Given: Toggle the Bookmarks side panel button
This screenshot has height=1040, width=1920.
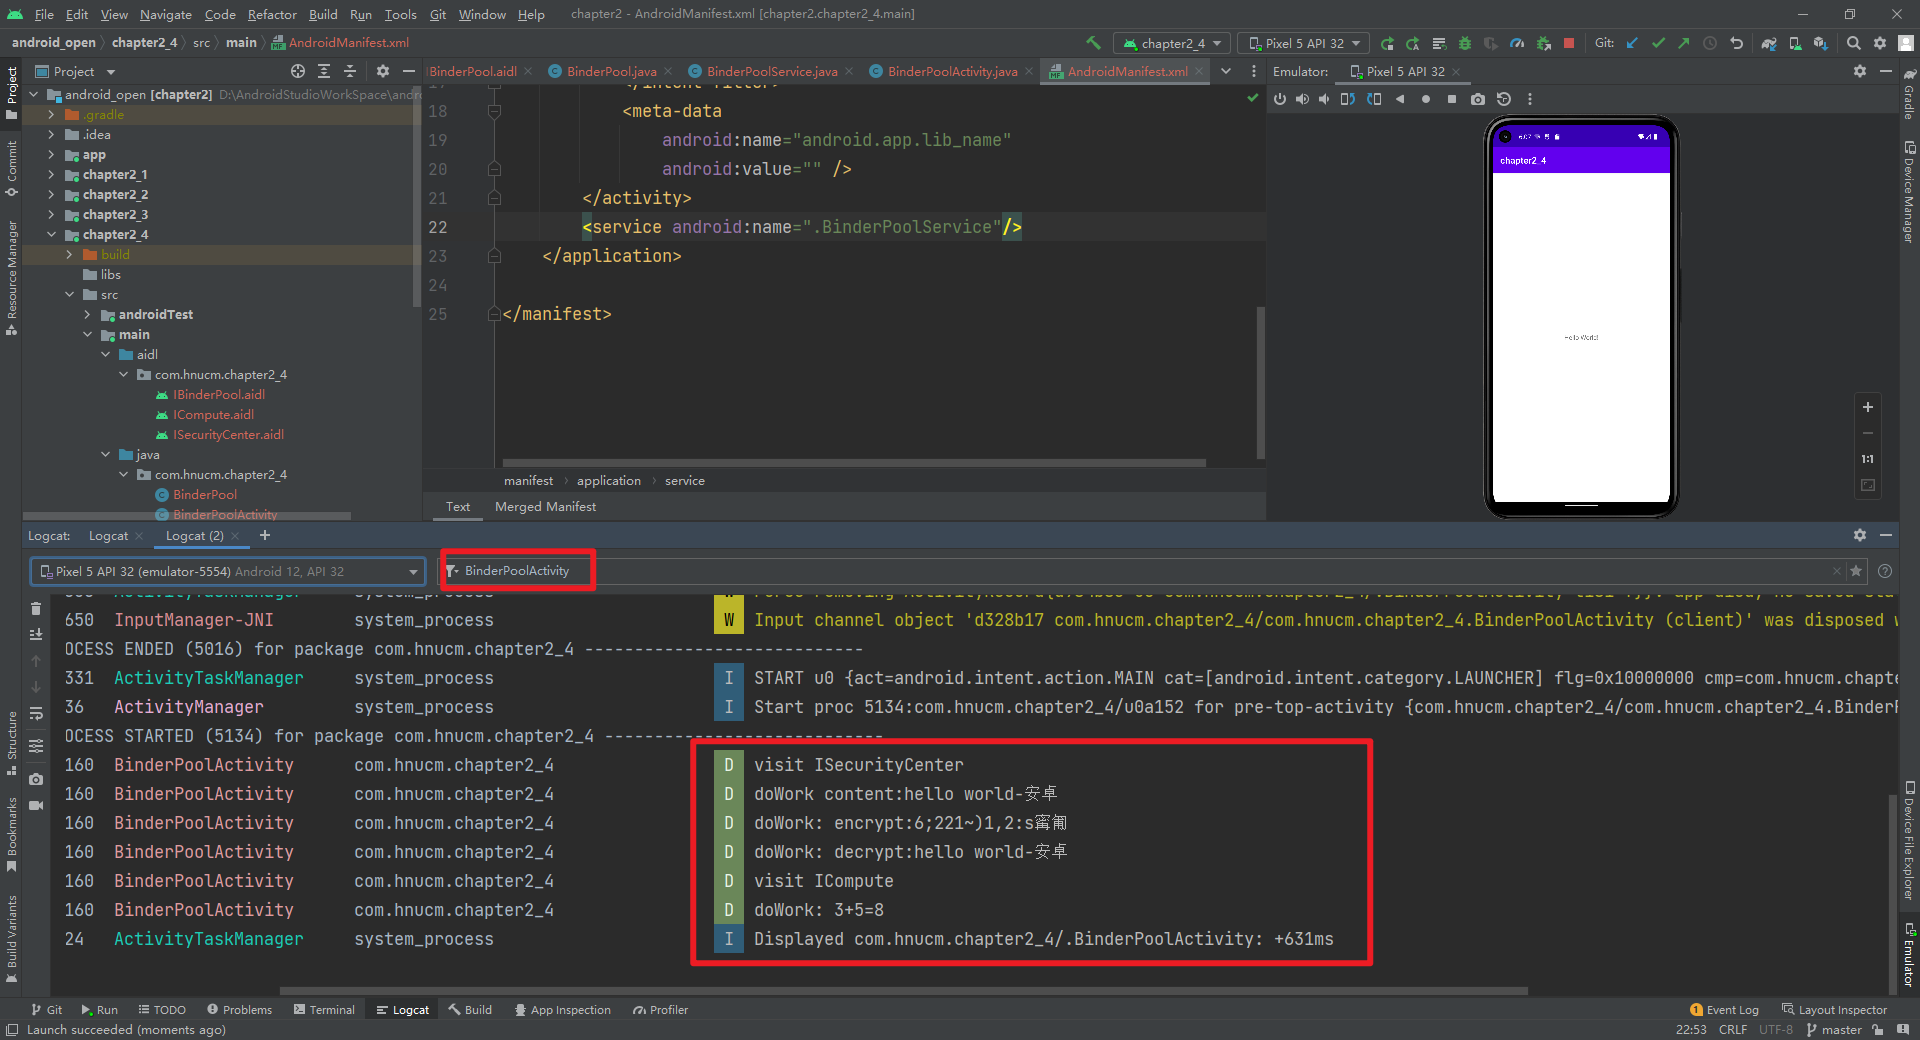Looking at the screenshot, I should pyautogui.click(x=11, y=835).
